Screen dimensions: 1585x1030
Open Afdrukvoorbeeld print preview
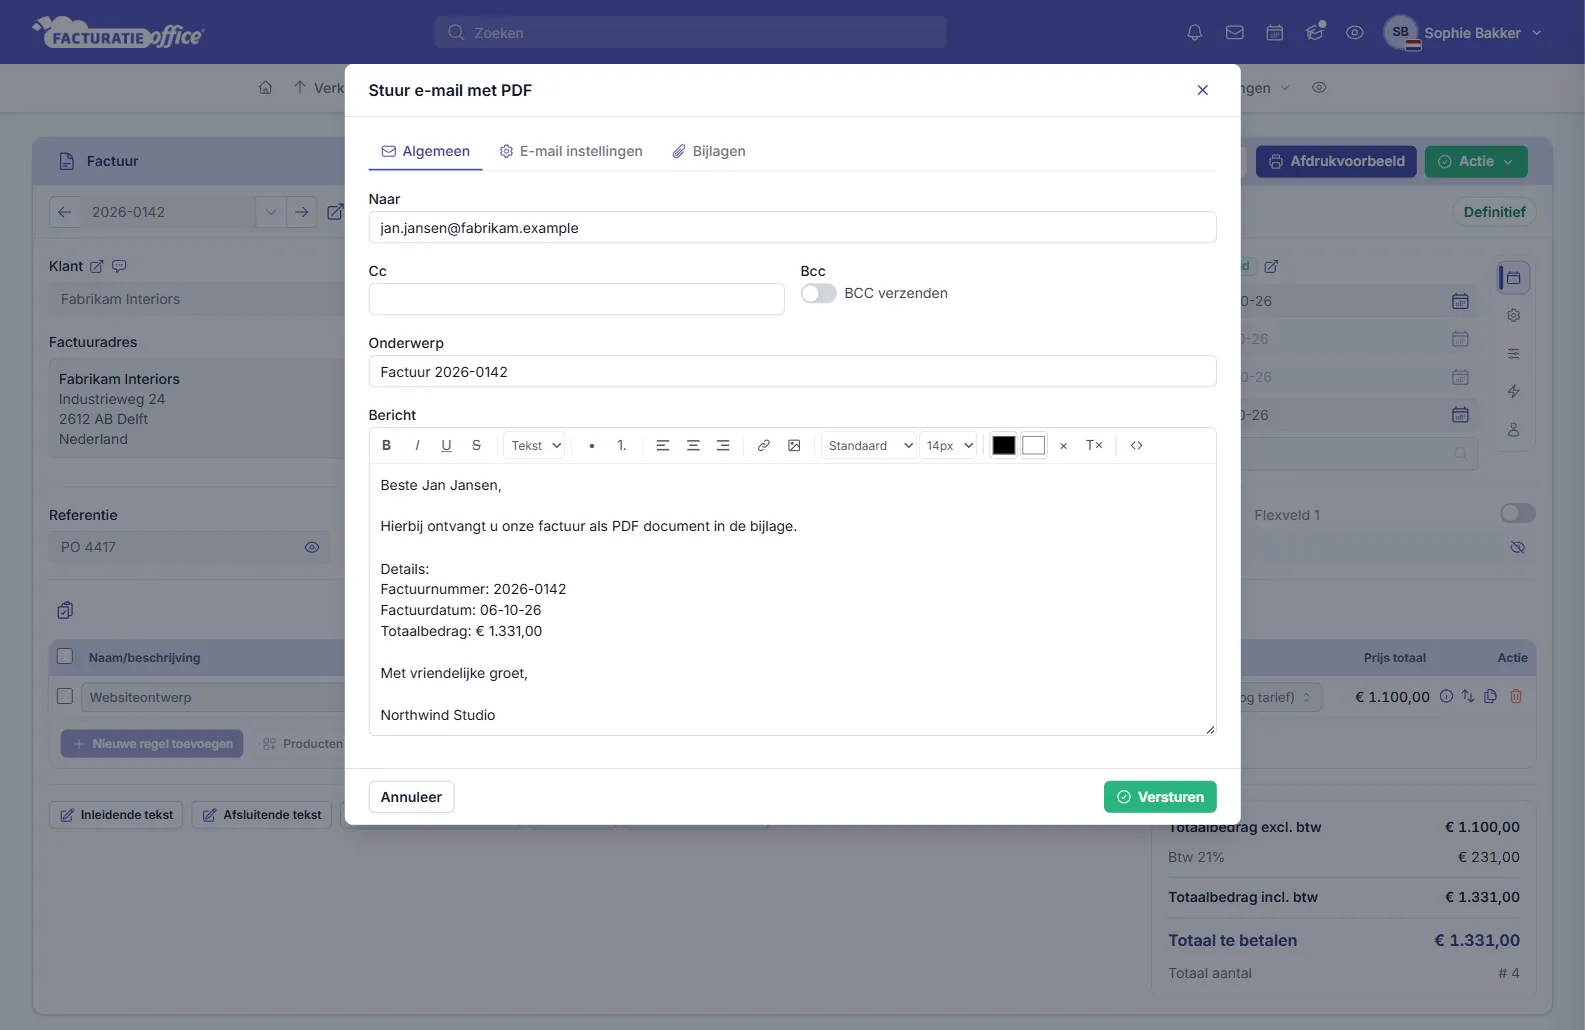1336,161
